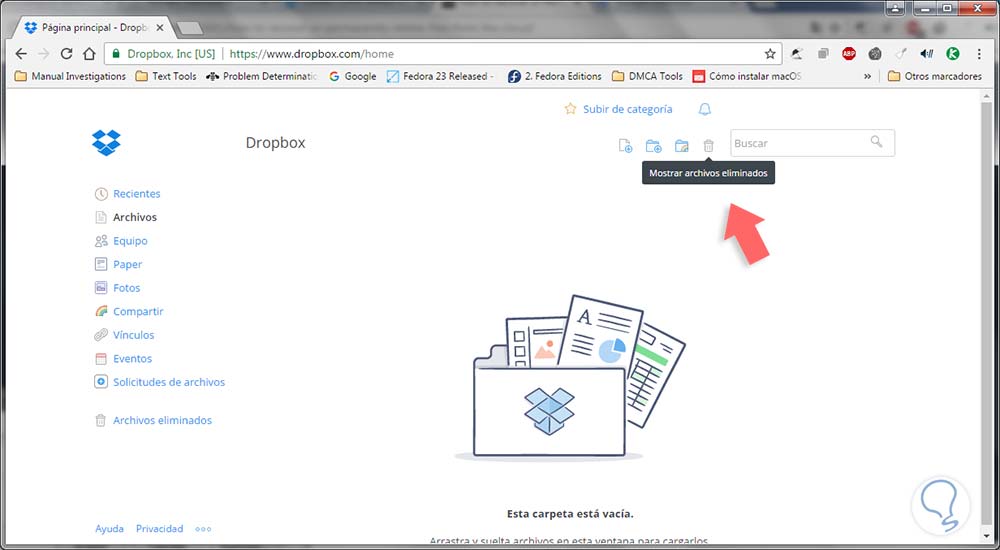The image size is (1000, 550).
Task: Bookmark page with address bar star
Action: (x=770, y=54)
